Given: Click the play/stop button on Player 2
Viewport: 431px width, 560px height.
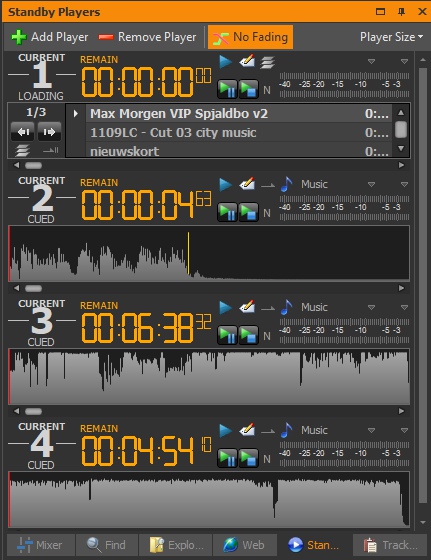Looking at the screenshot, I should 249,212.
